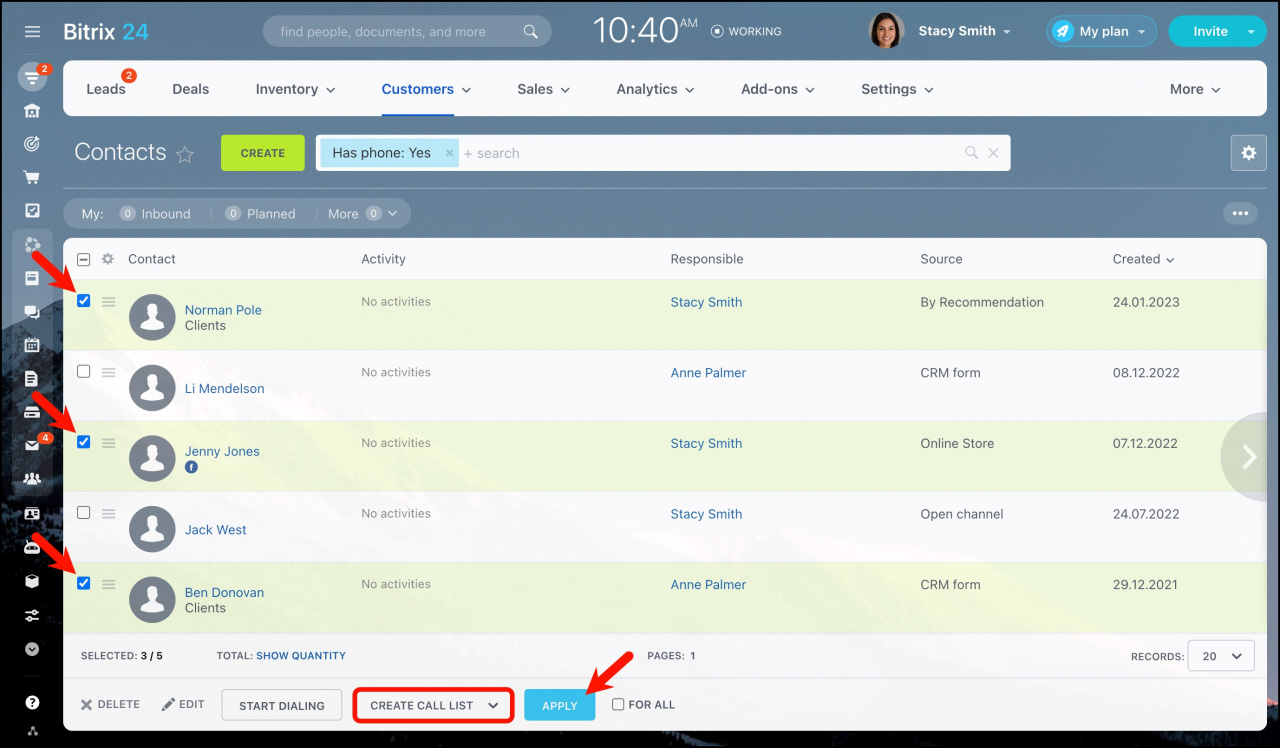Open the mail icon with badge 4

coord(32,446)
